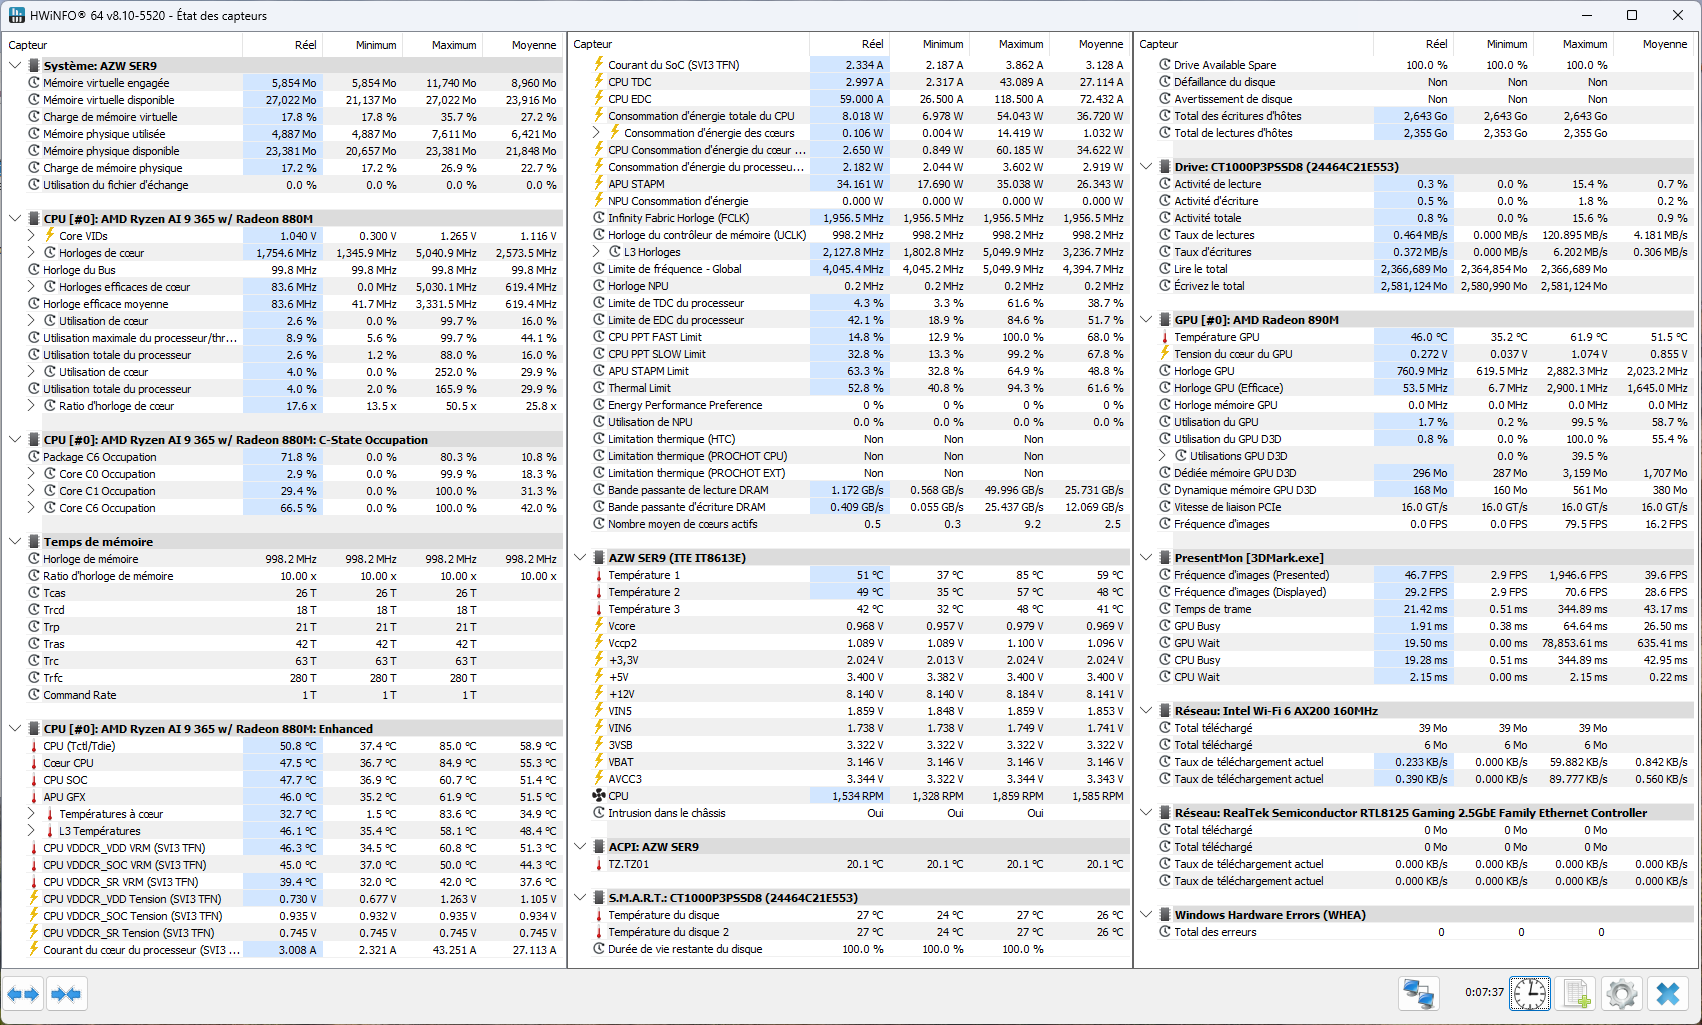Click the elapsed time 0:07:37 readout

coord(1484,993)
